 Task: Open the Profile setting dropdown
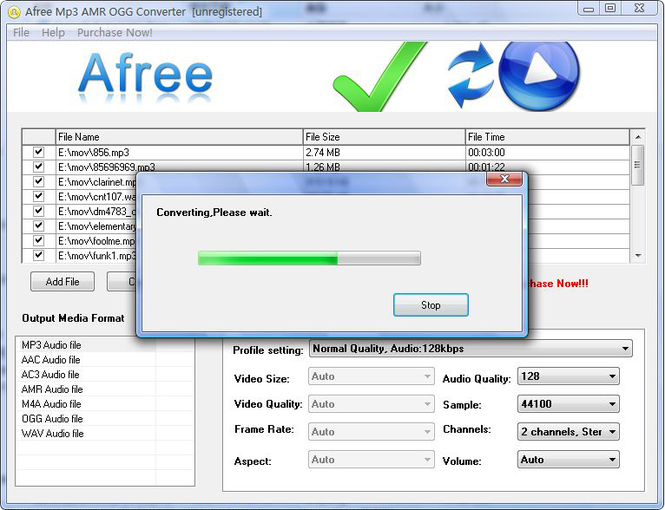click(471, 349)
